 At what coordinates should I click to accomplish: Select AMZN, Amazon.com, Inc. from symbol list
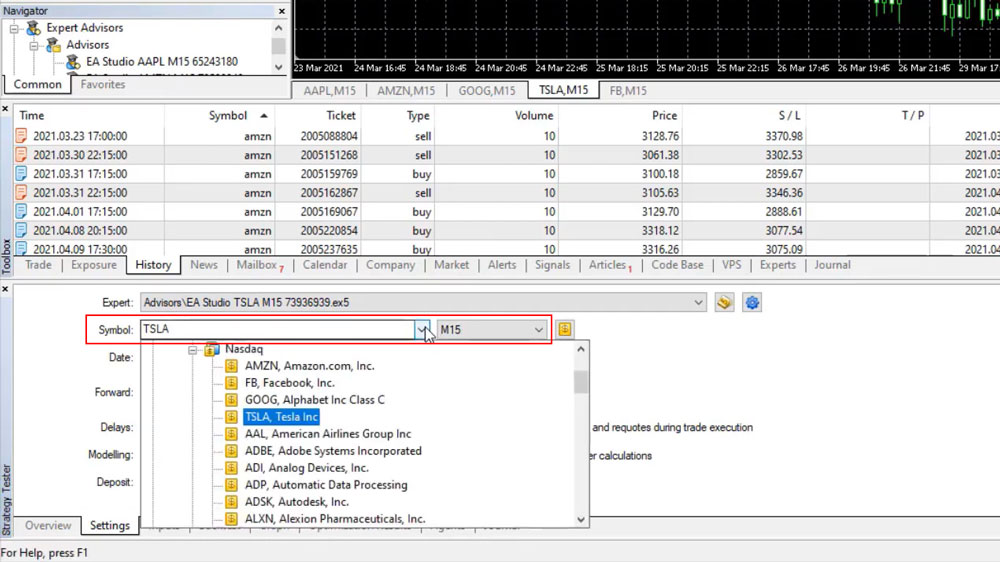coord(310,366)
